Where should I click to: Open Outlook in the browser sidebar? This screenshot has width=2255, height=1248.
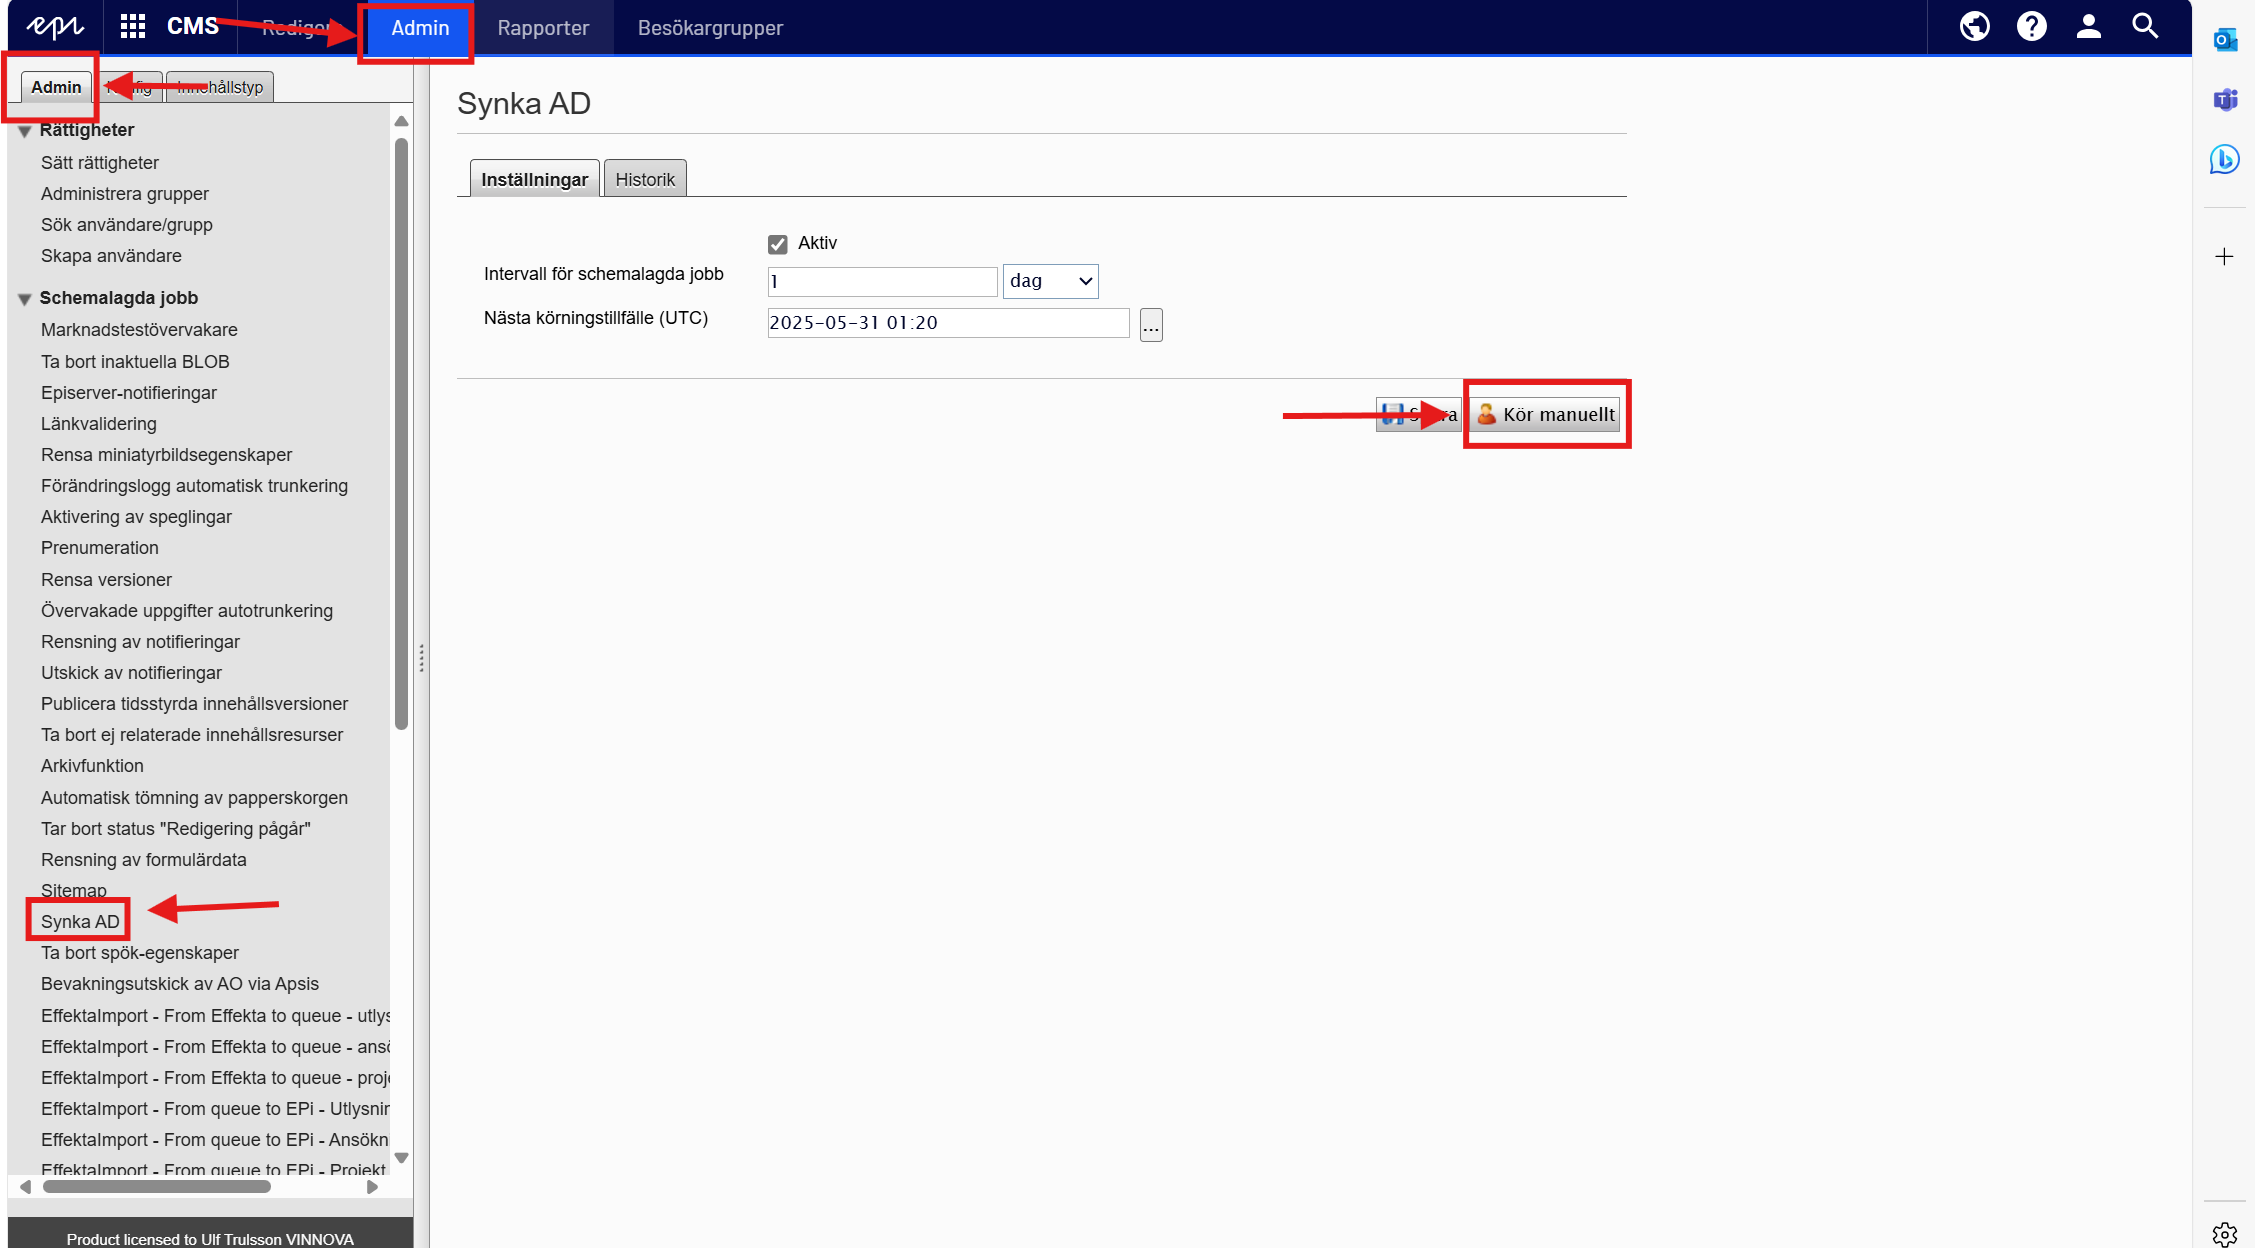(2224, 40)
